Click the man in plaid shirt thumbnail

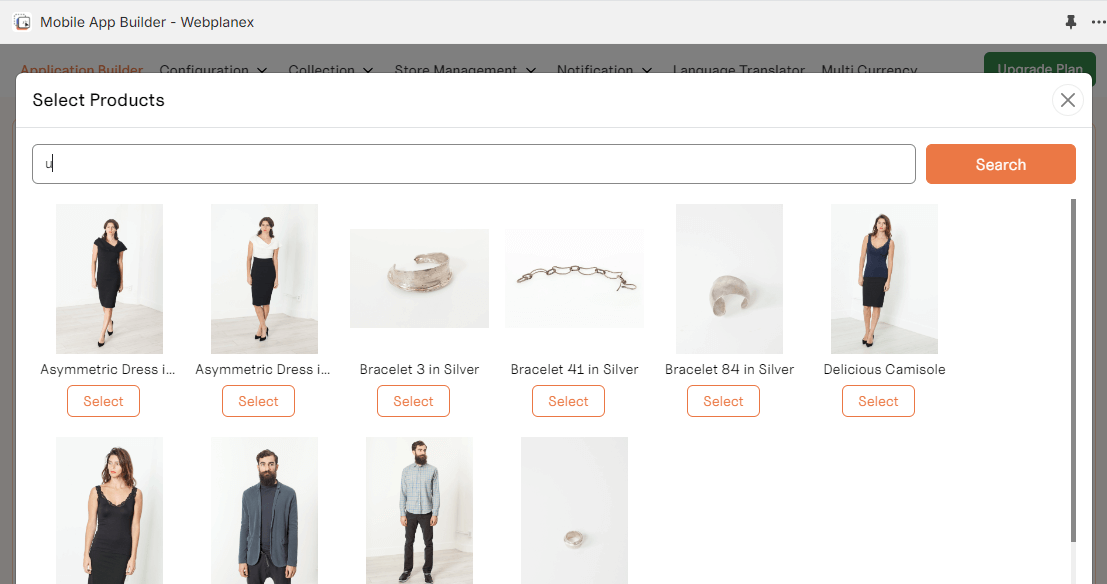[x=419, y=510]
